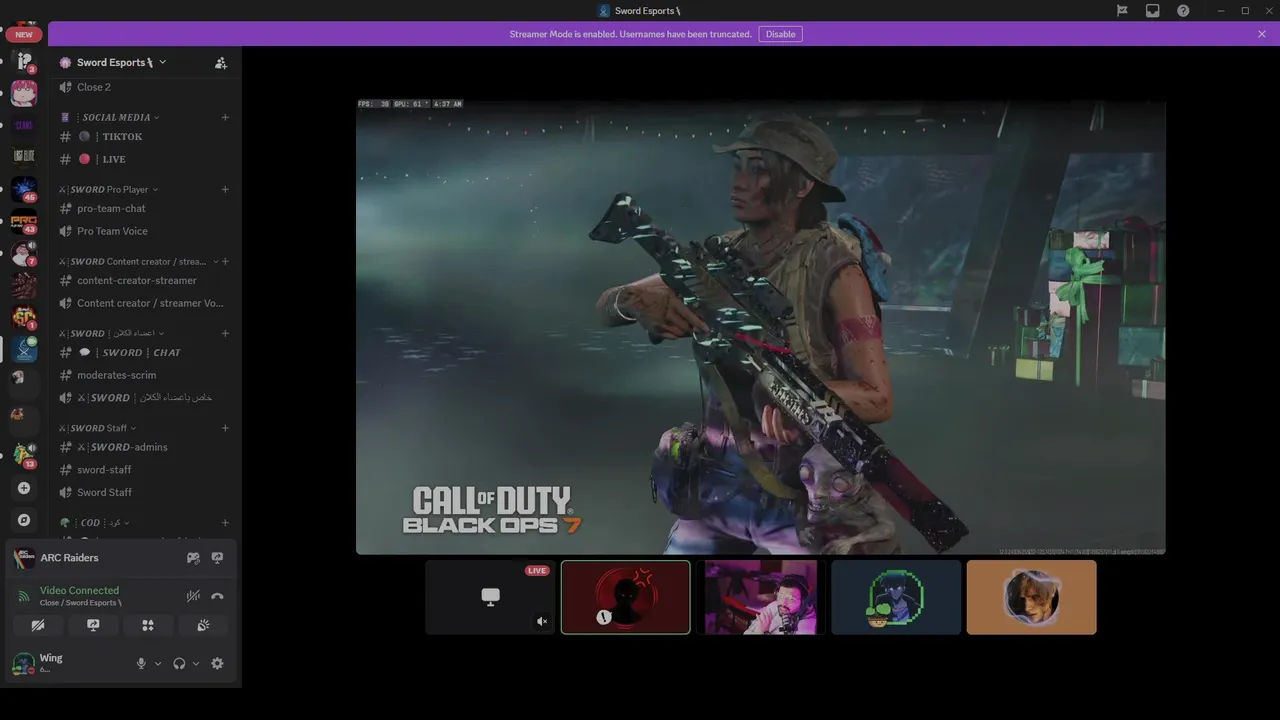Image resolution: width=1280 pixels, height=720 pixels.
Task: Toggle the camera on
Action: (x=38, y=625)
